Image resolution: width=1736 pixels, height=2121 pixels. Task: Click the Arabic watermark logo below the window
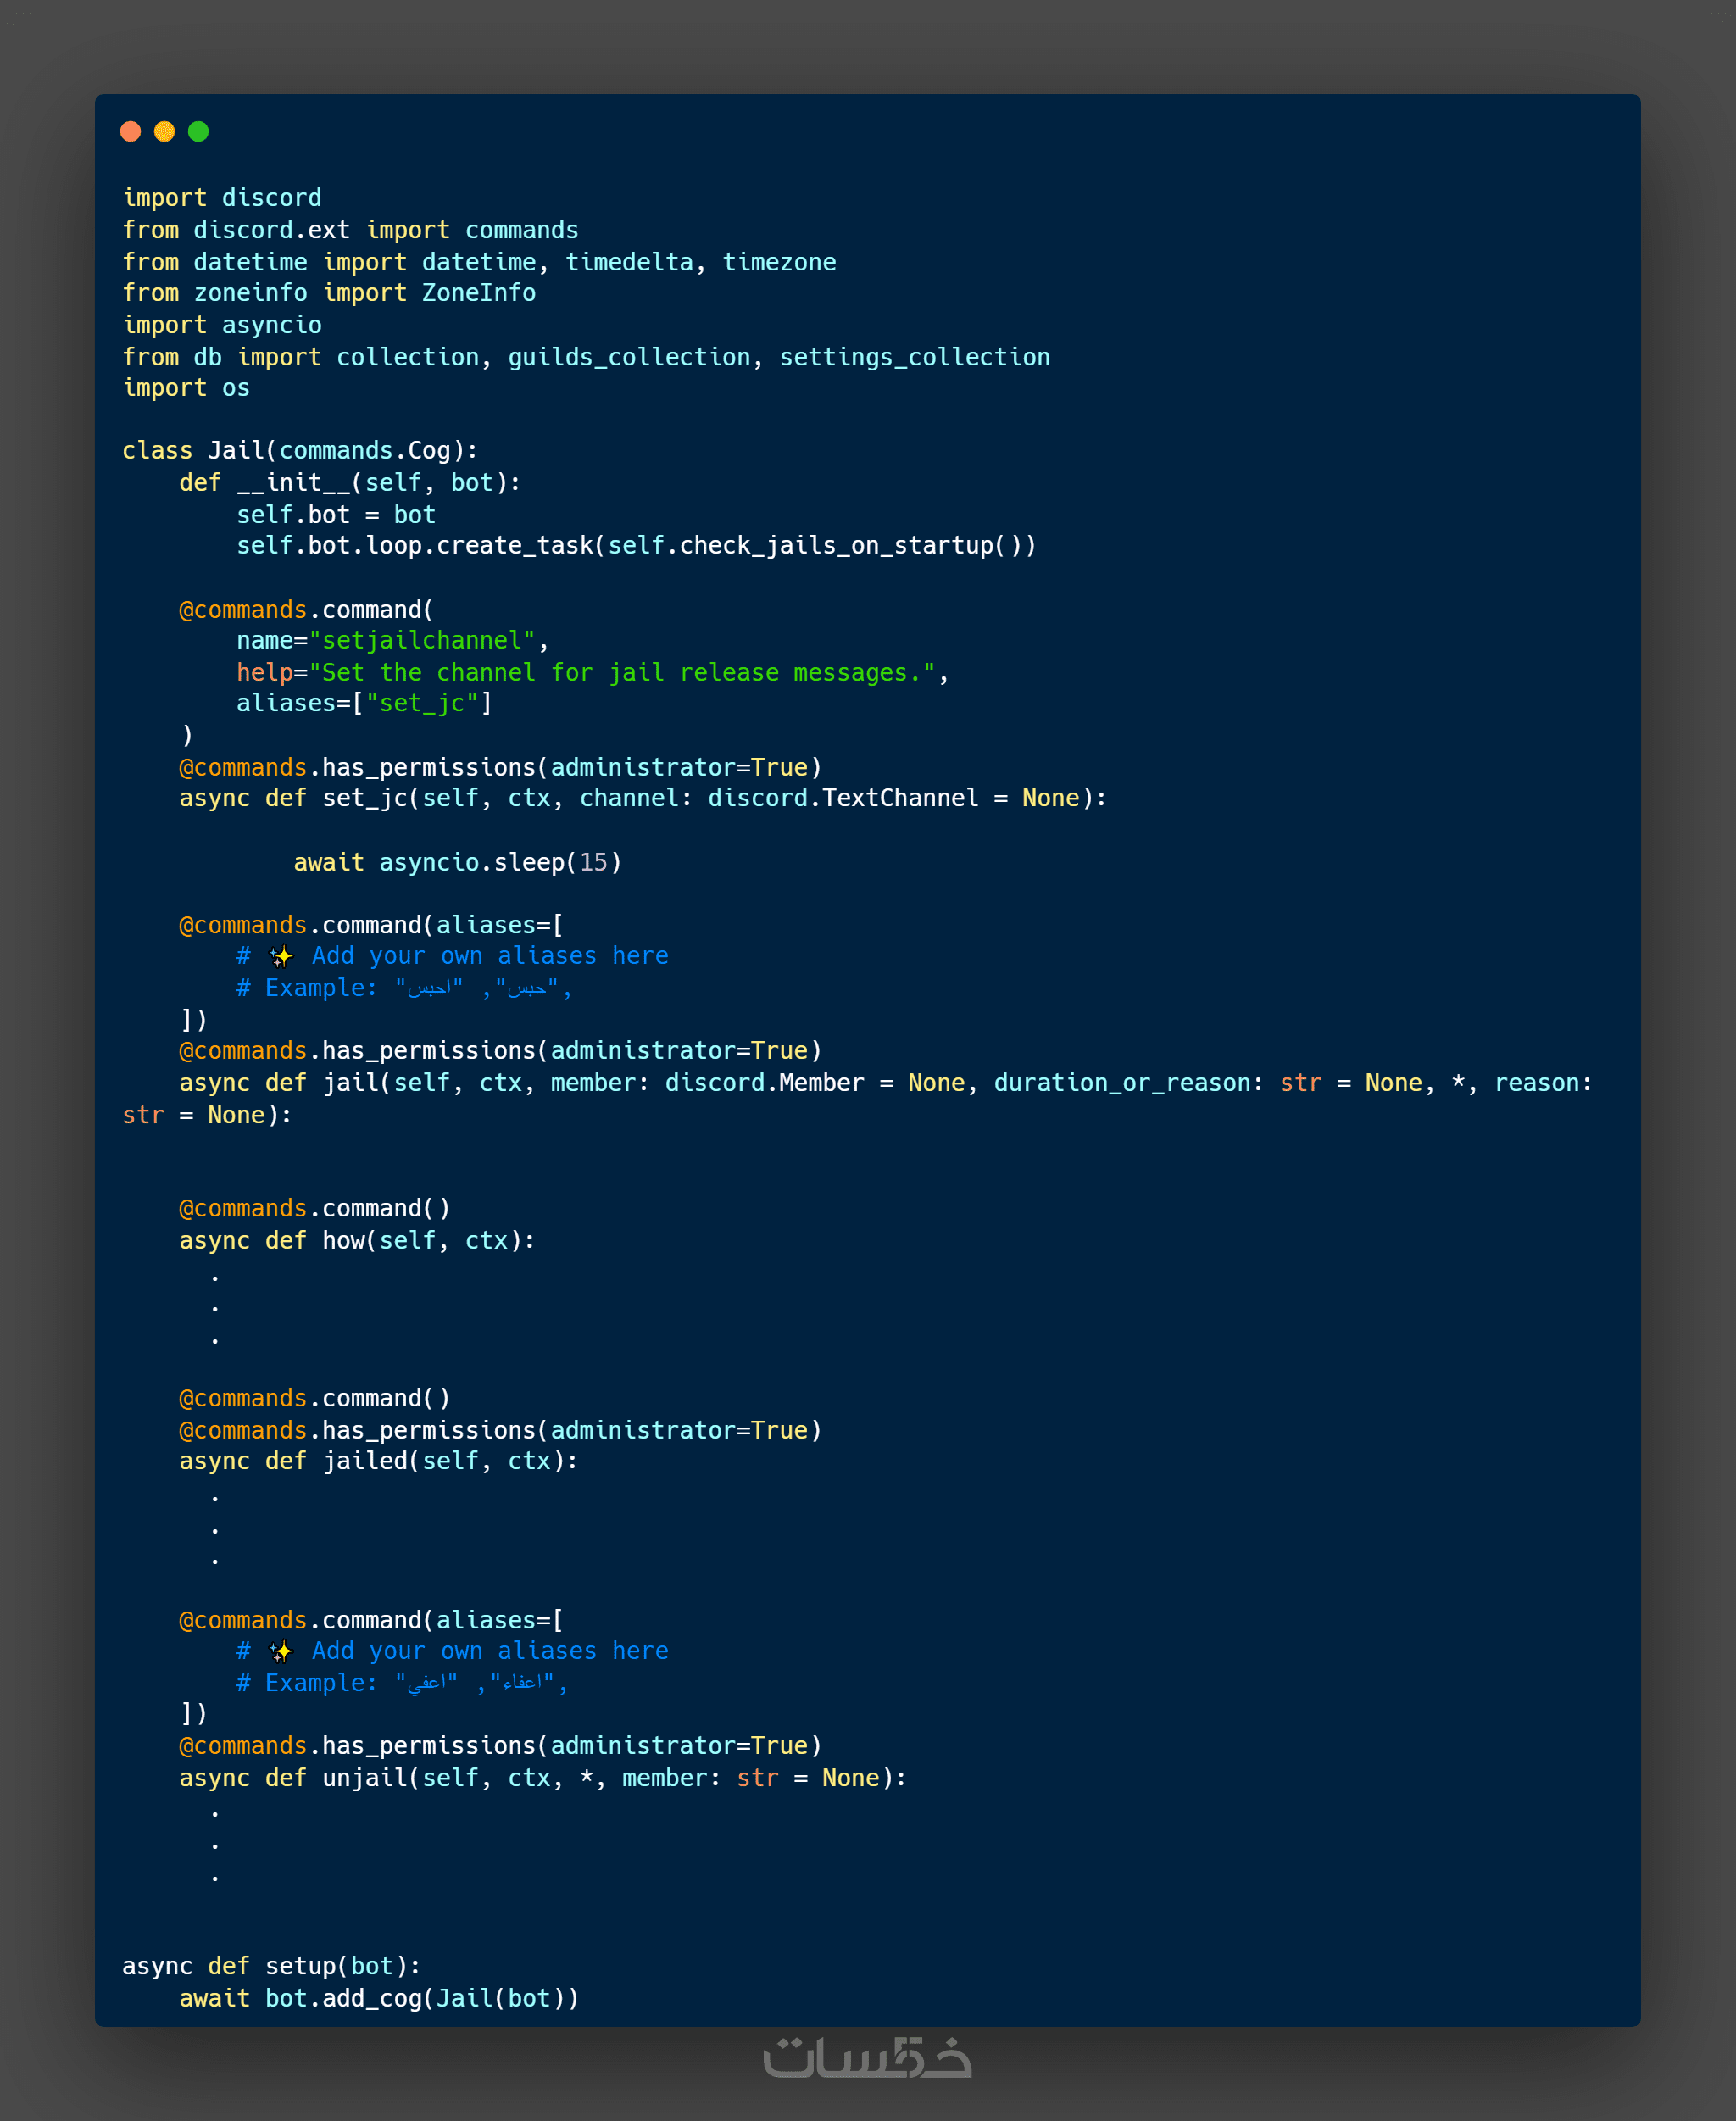click(867, 2058)
